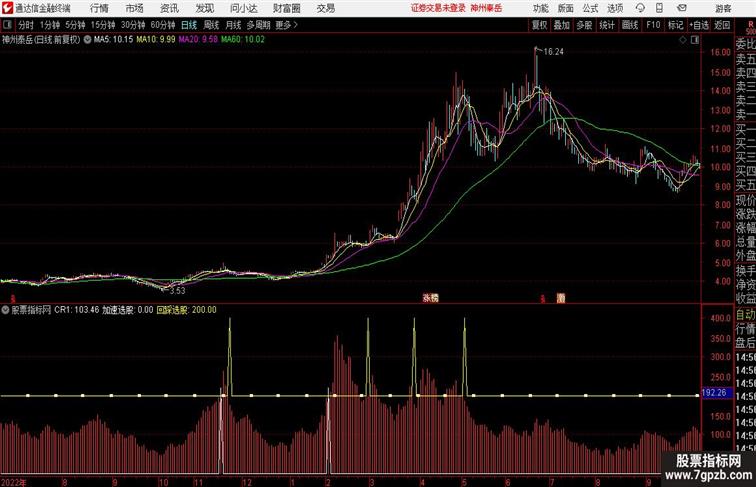
Task: Open the 版面 menu
Action: click(566, 8)
